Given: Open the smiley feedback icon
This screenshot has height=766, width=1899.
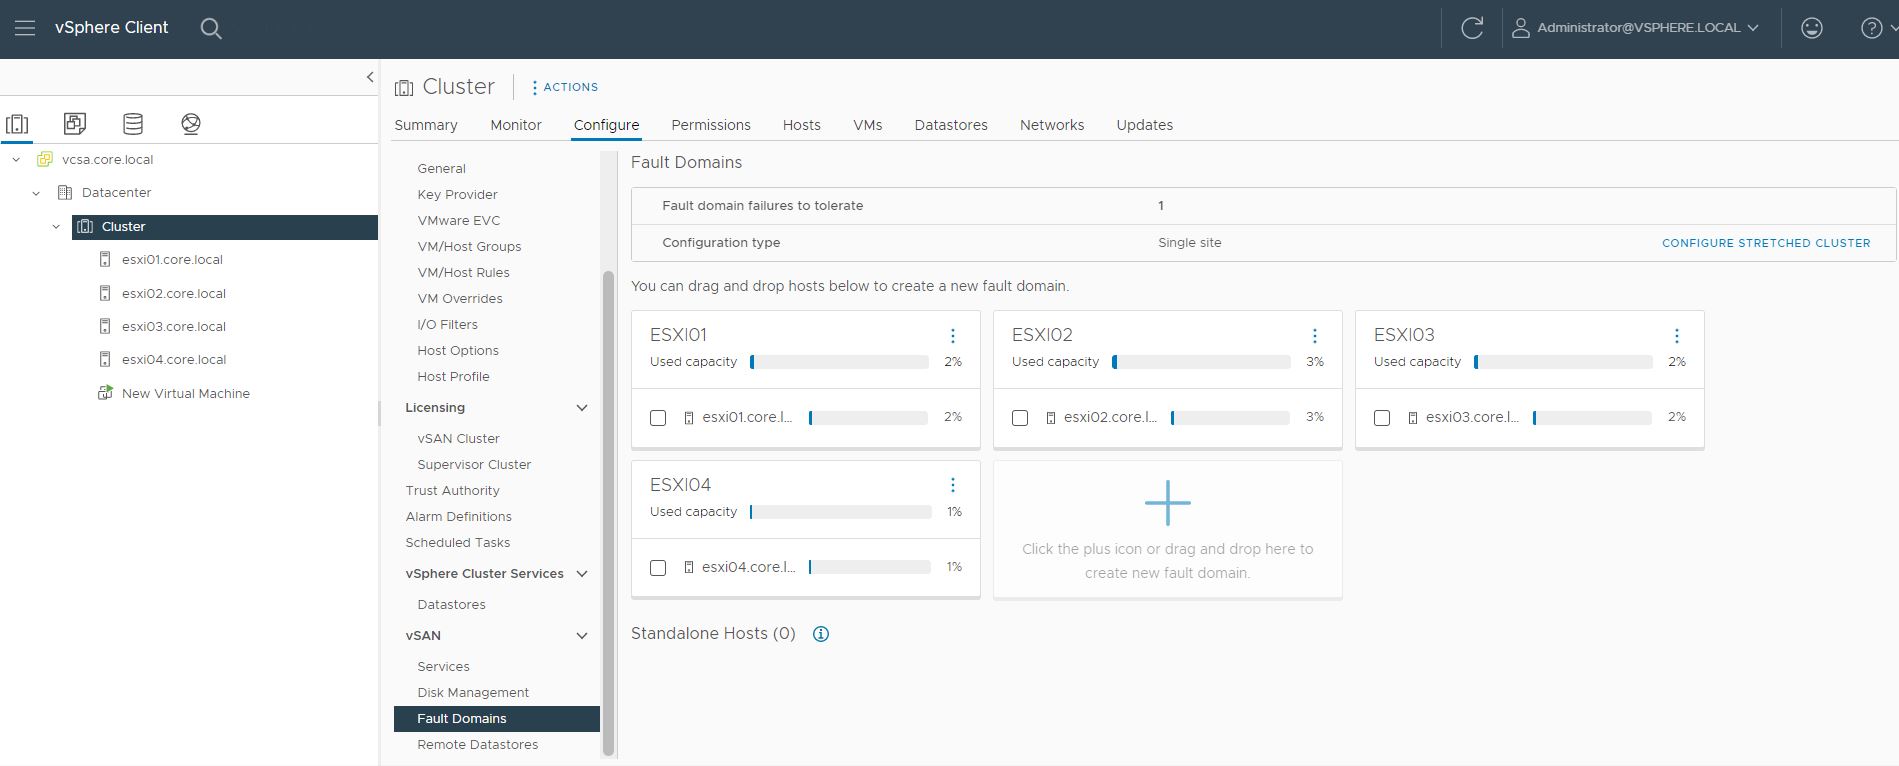Looking at the screenshot, I should click(1812, 28).
